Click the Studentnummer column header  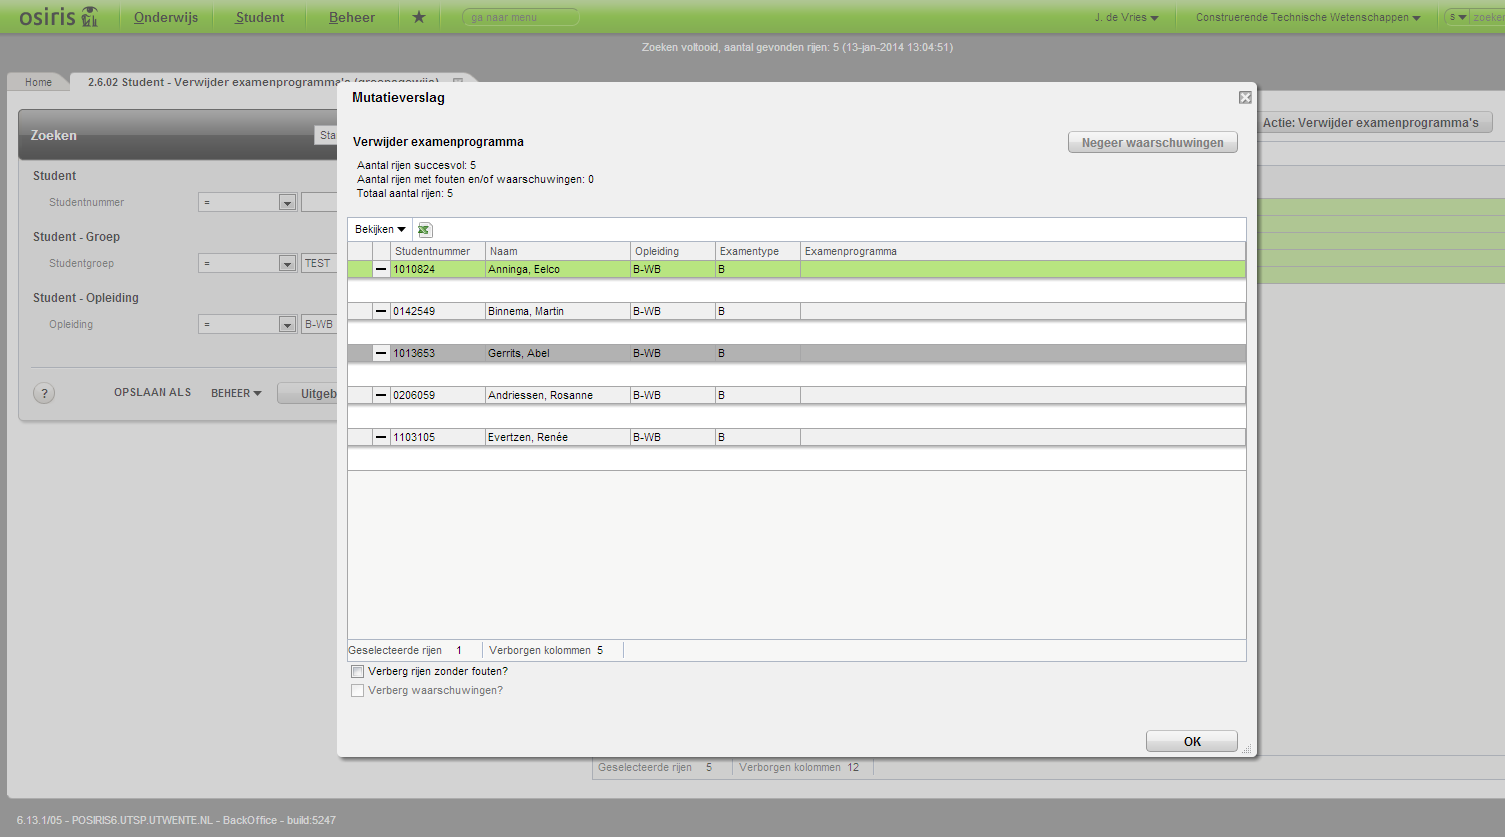[x=438, y=251]
